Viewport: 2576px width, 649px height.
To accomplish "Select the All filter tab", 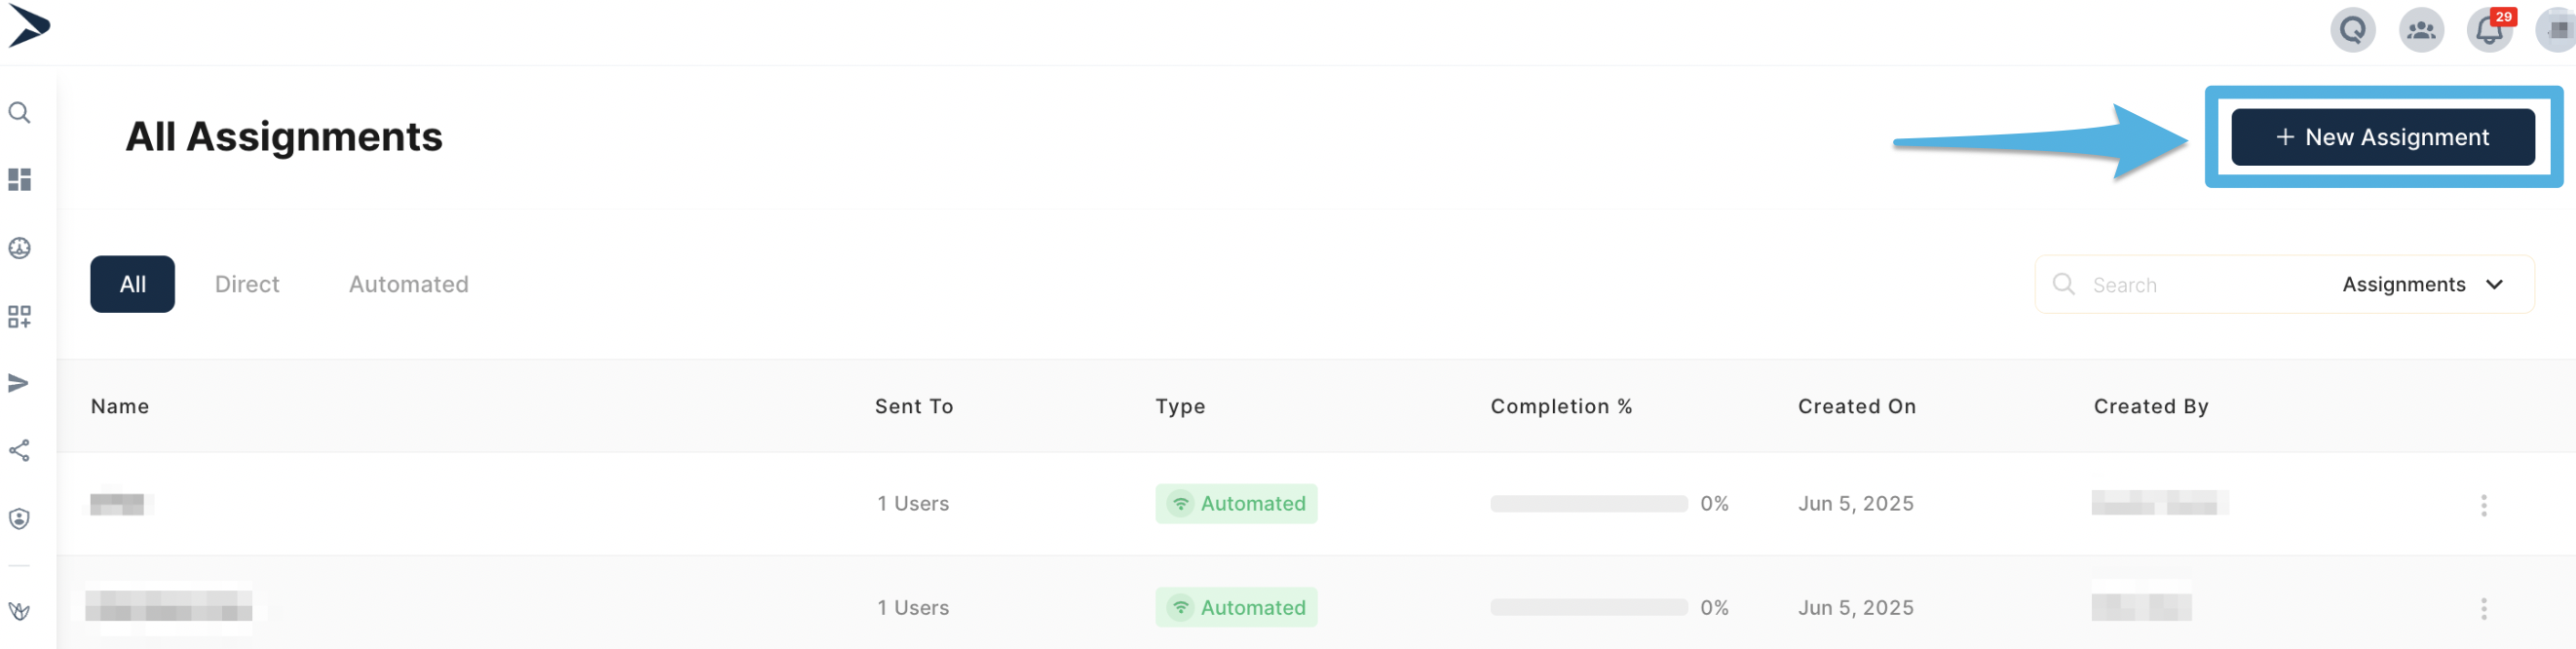I will (132, 285).
